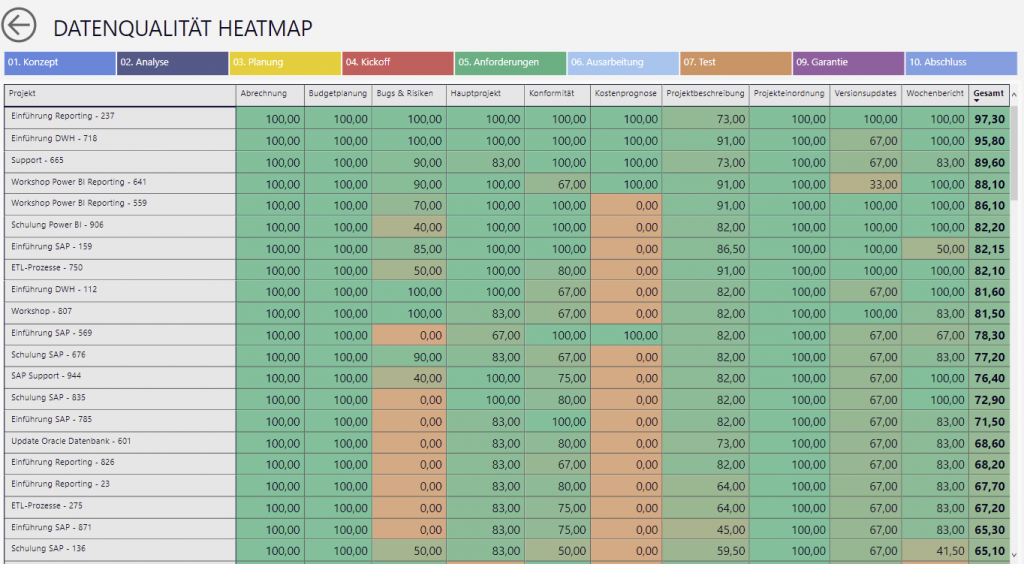
Task: Sort by the Kostenprognose column header
Action: tap(626, 94)
